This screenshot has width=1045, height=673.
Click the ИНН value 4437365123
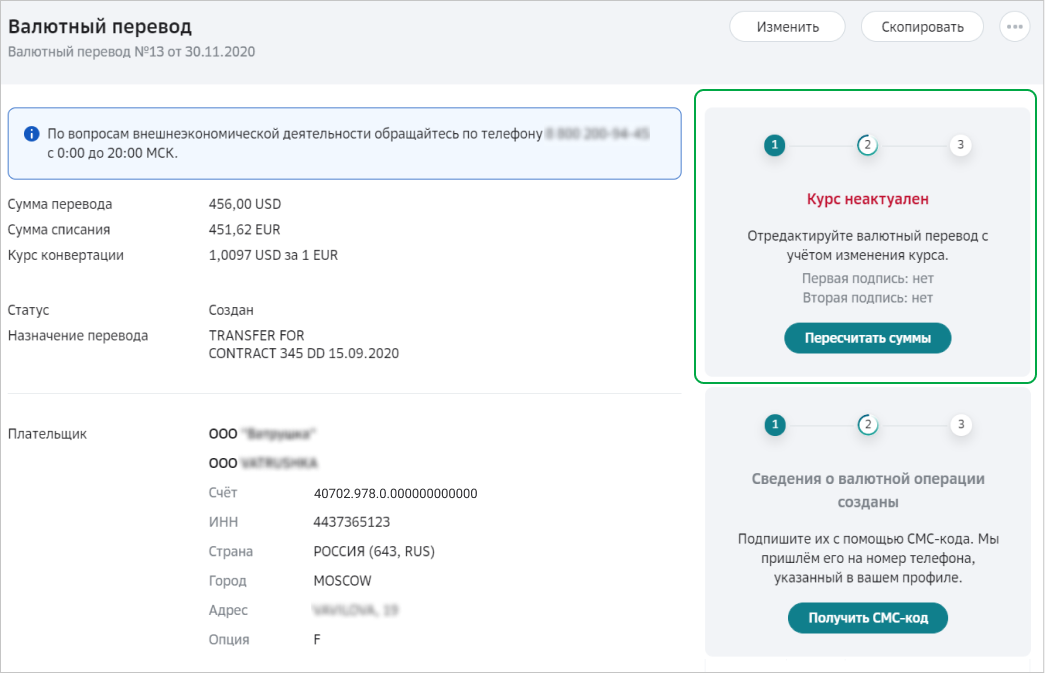coord(351,522)
